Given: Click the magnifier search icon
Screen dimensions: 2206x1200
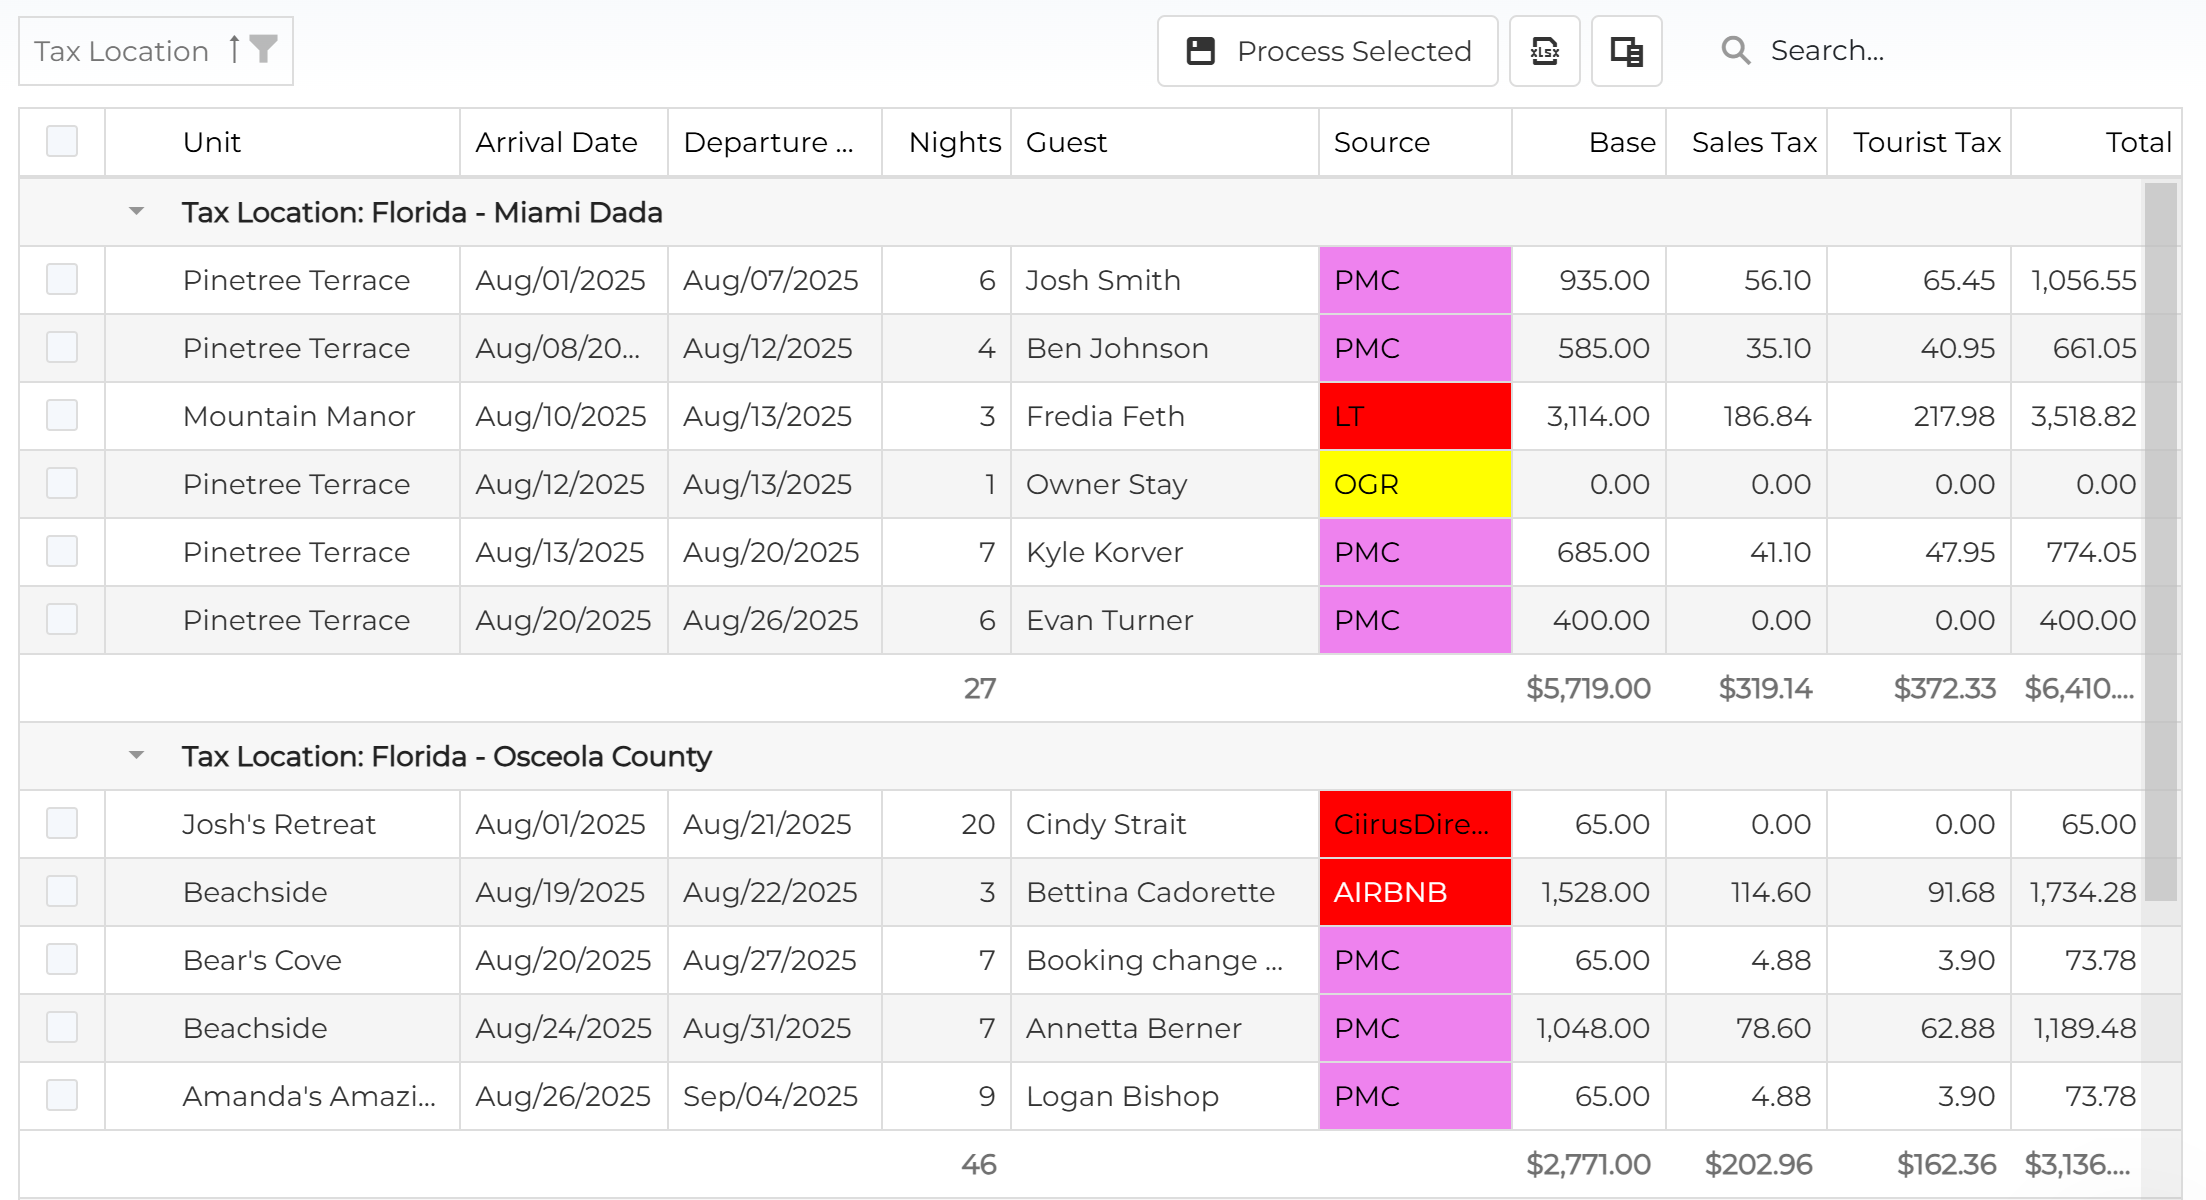Looking at the screenshot, I should tap(1735, 51).
